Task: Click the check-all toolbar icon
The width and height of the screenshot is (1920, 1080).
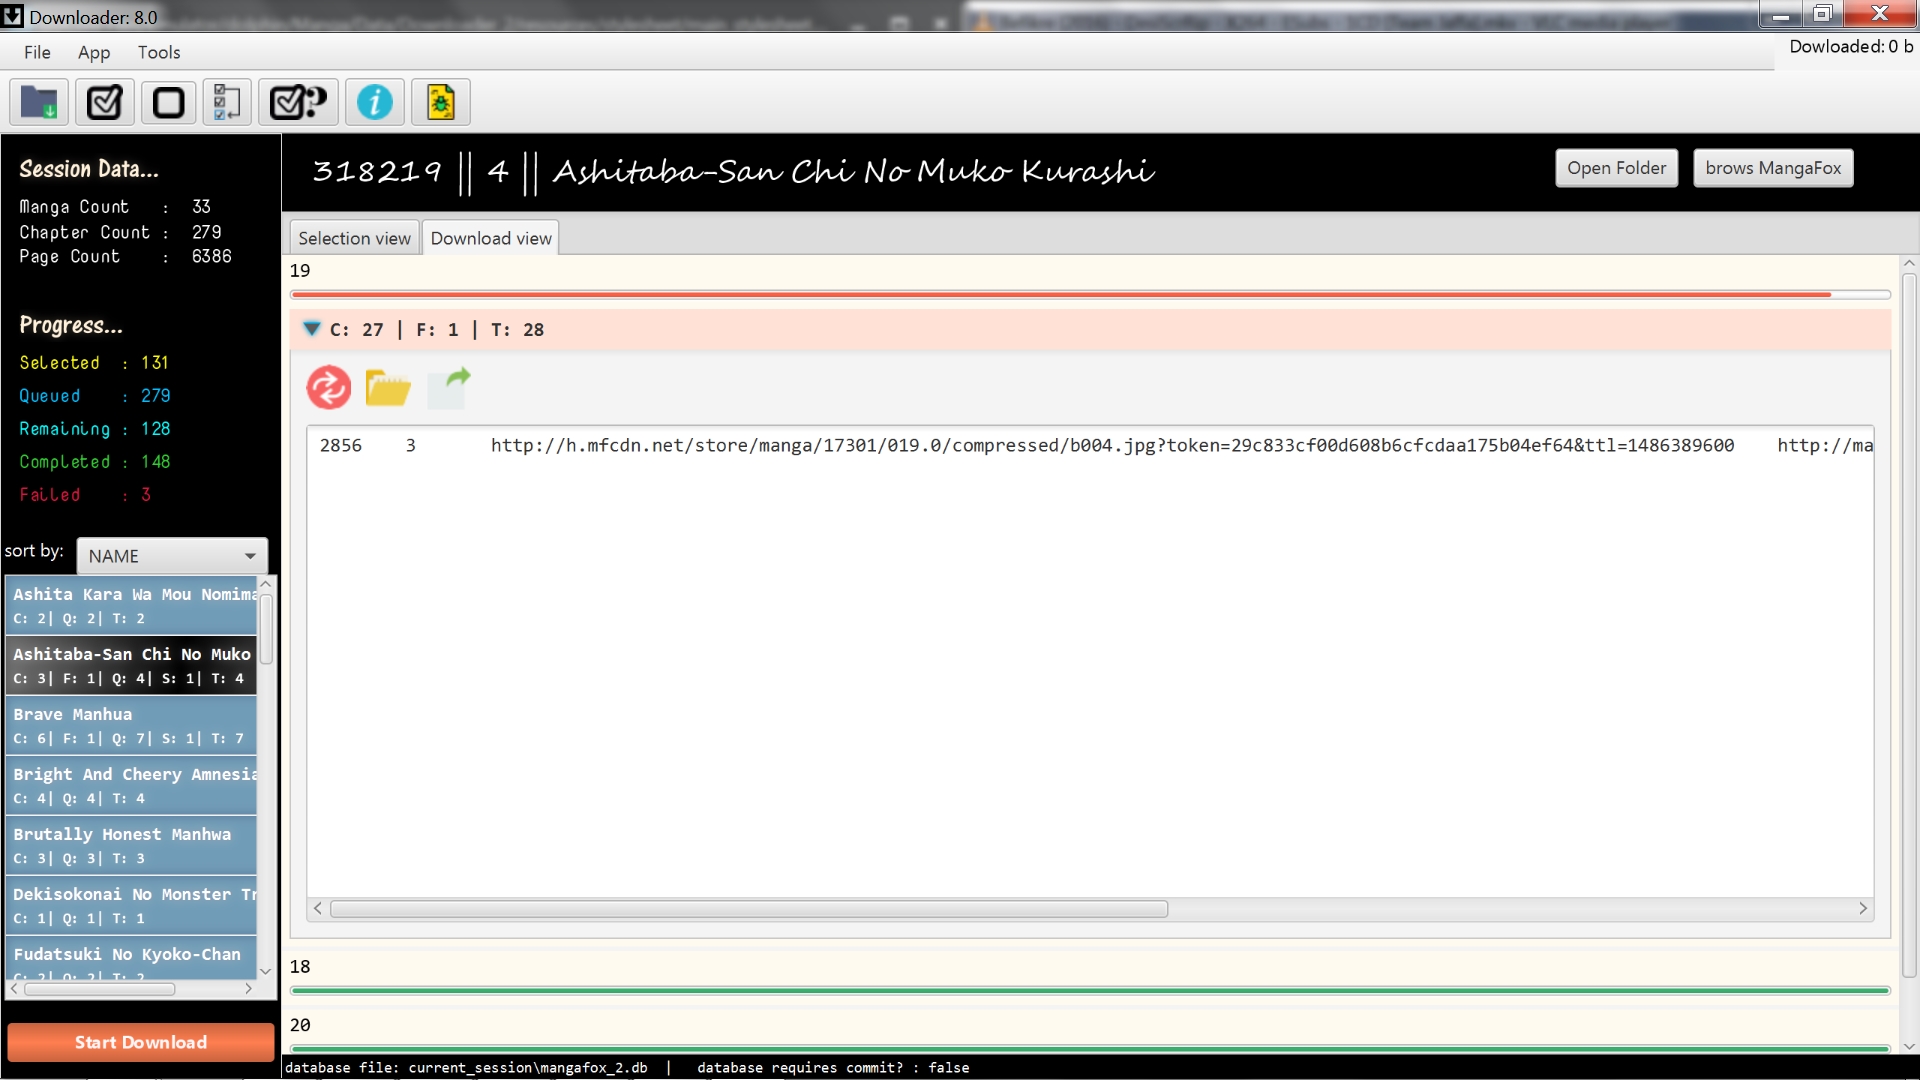Action: coord(104,102)
